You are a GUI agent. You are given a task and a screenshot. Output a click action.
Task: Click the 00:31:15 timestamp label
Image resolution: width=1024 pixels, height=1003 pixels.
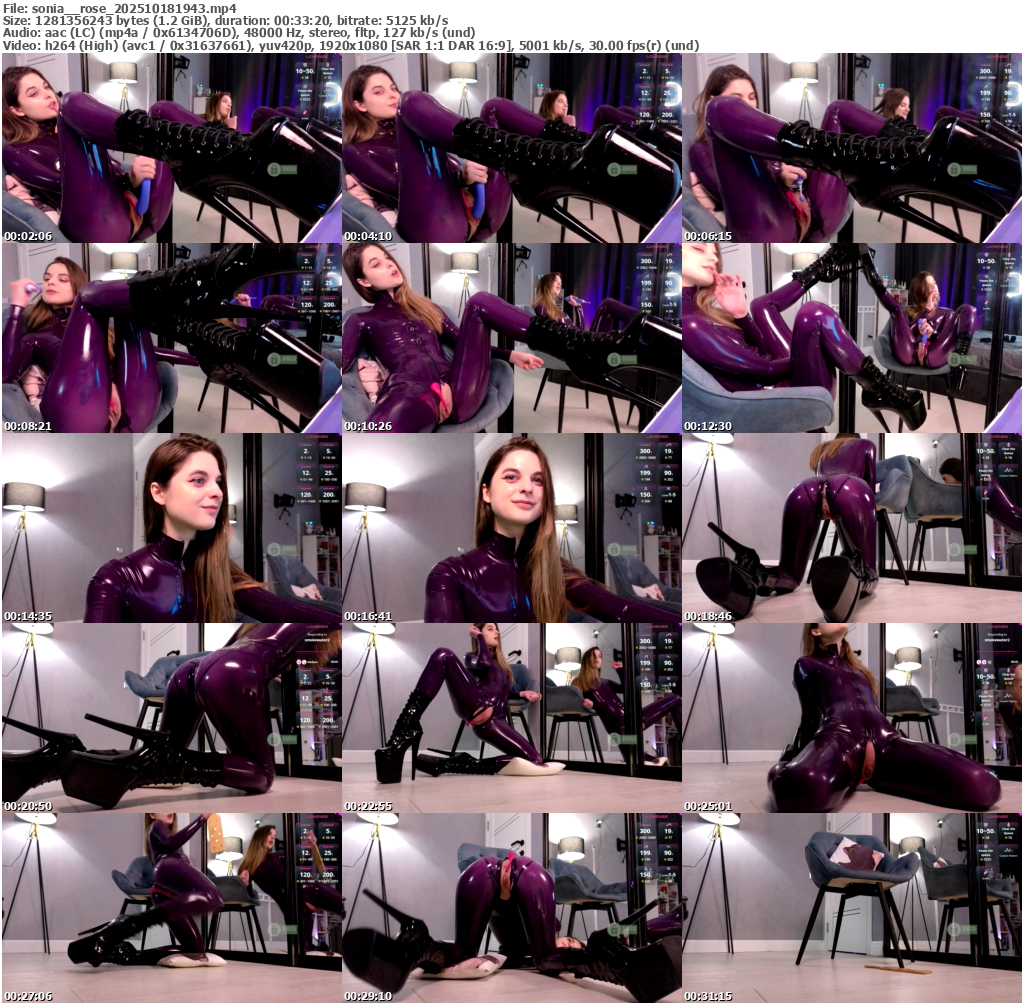(709, 996)
